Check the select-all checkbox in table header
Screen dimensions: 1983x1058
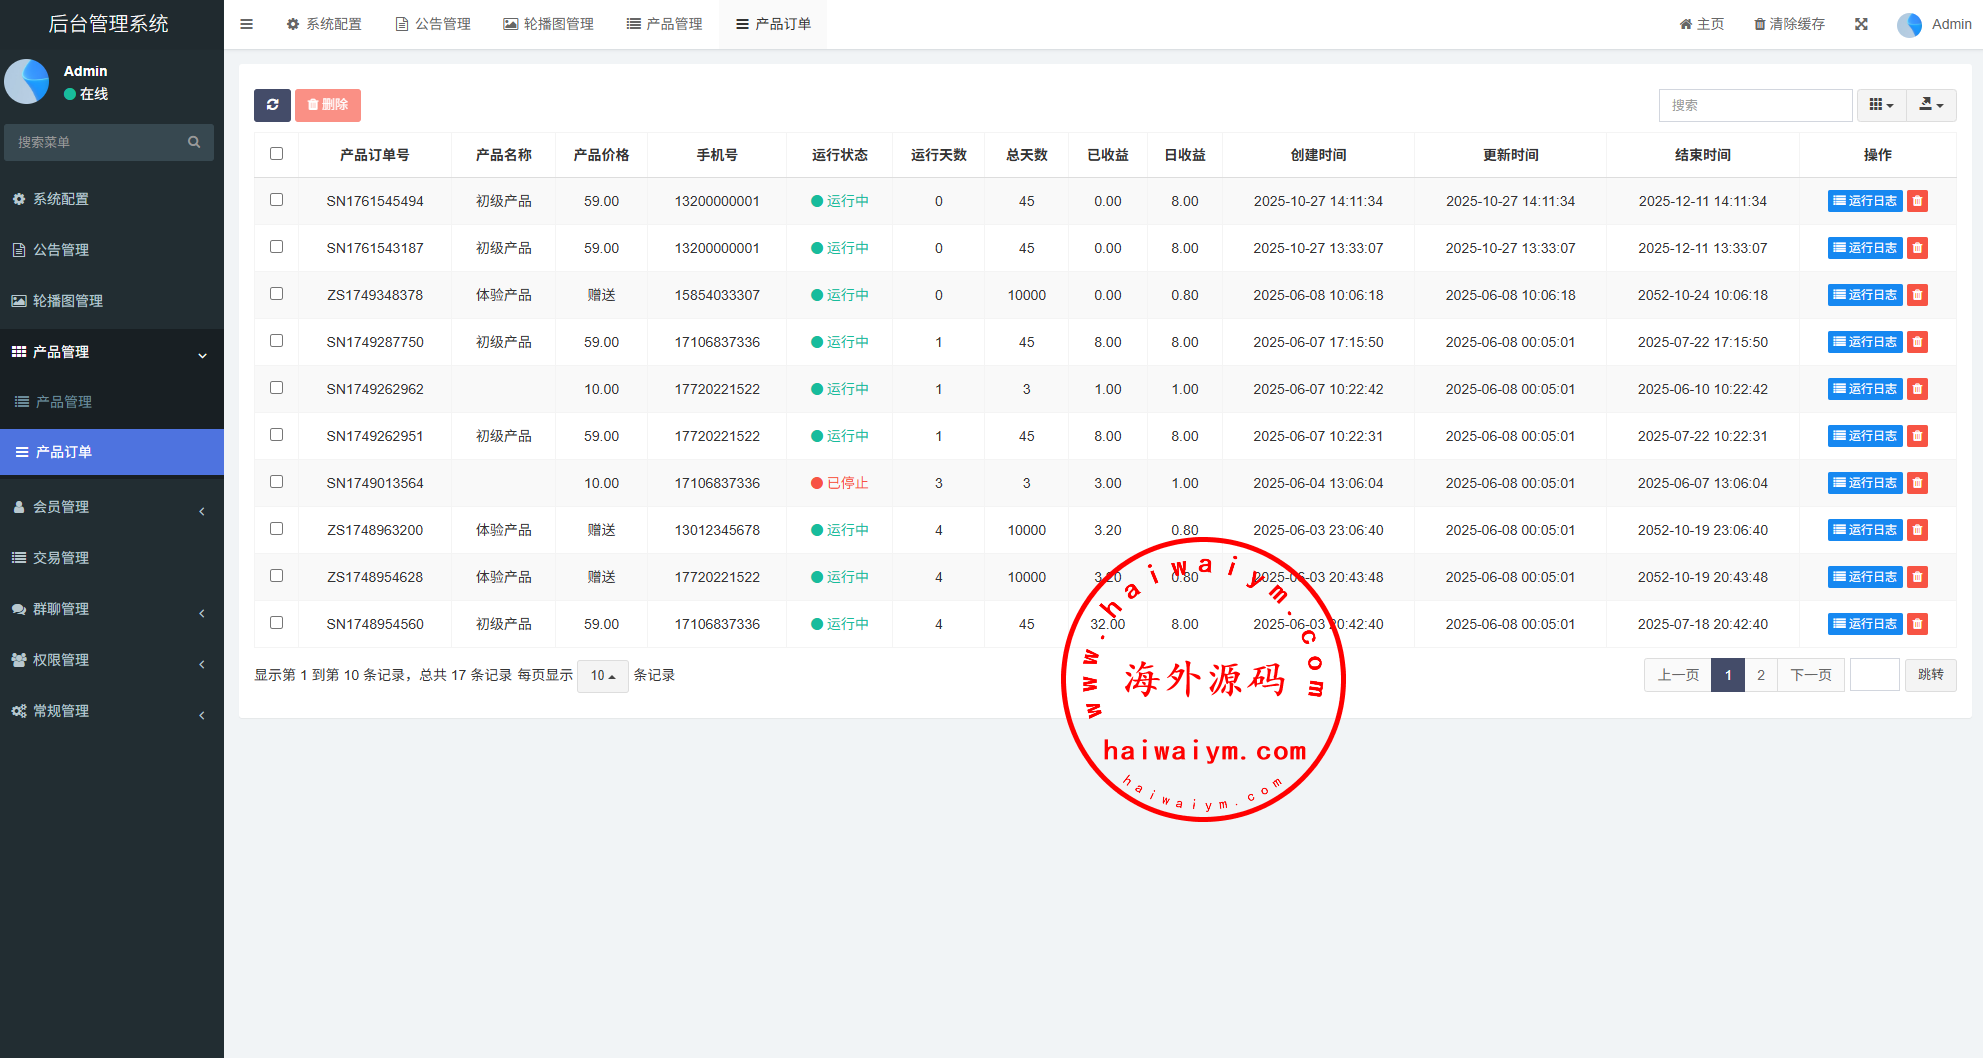277,154
